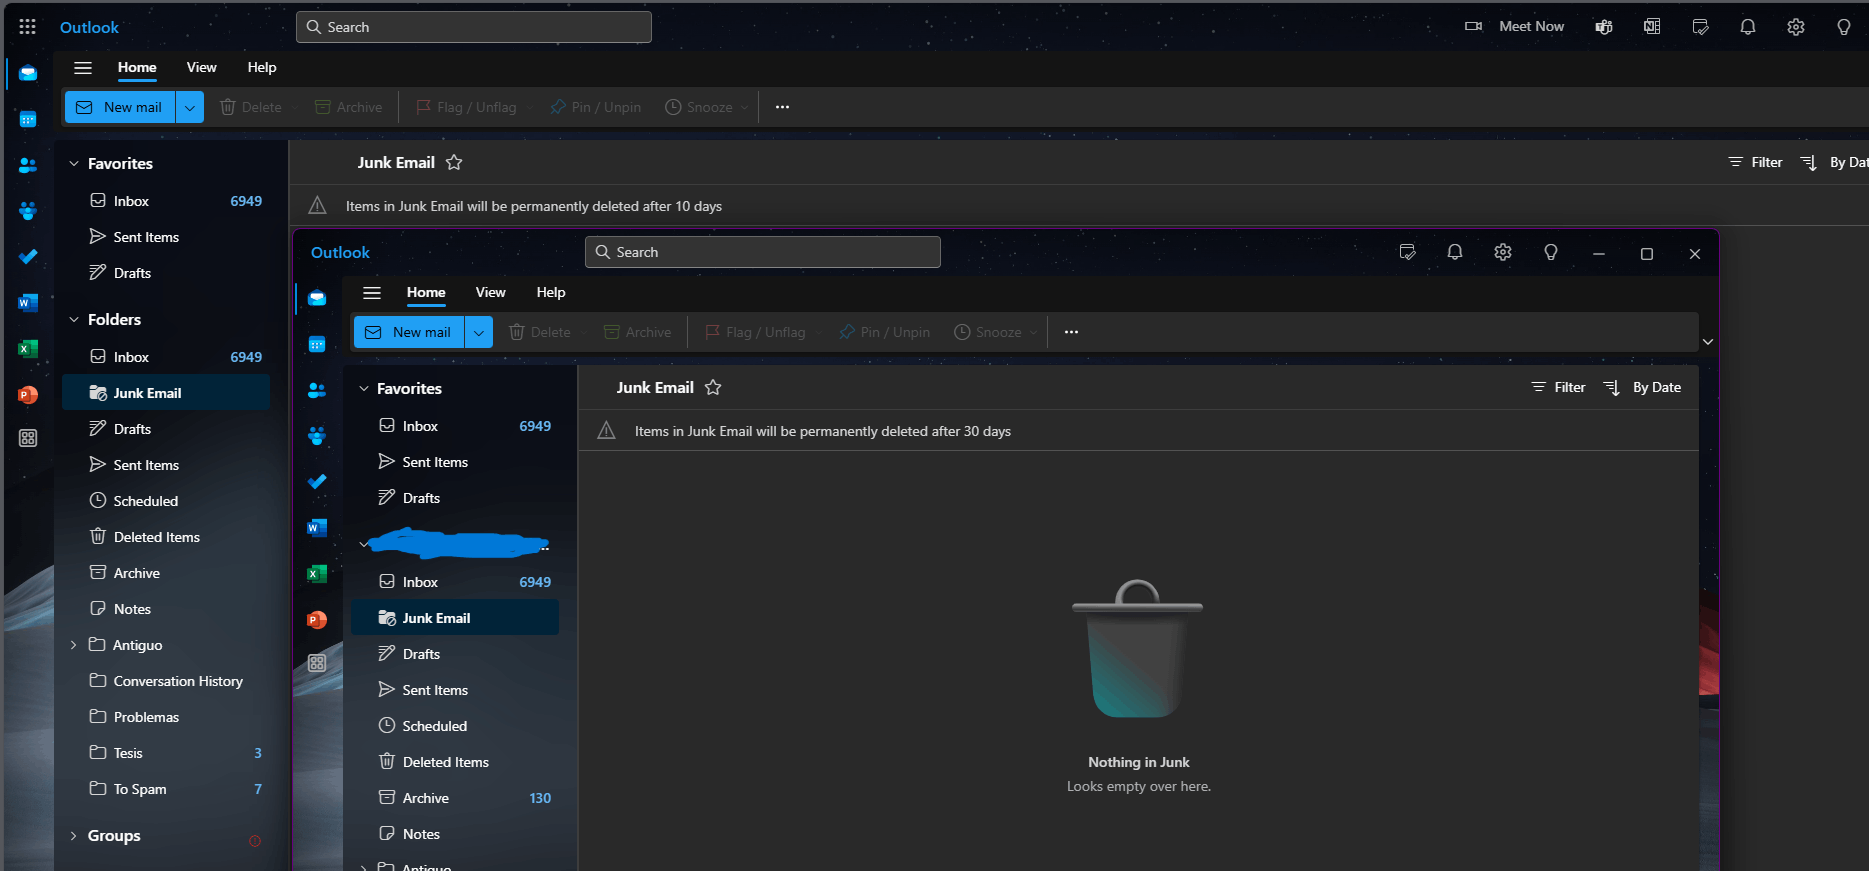Expand the ribbon chevron in front window
Image resolution: width=1869 pixels, height=871 pixels.
click(x=1708, y=342)
